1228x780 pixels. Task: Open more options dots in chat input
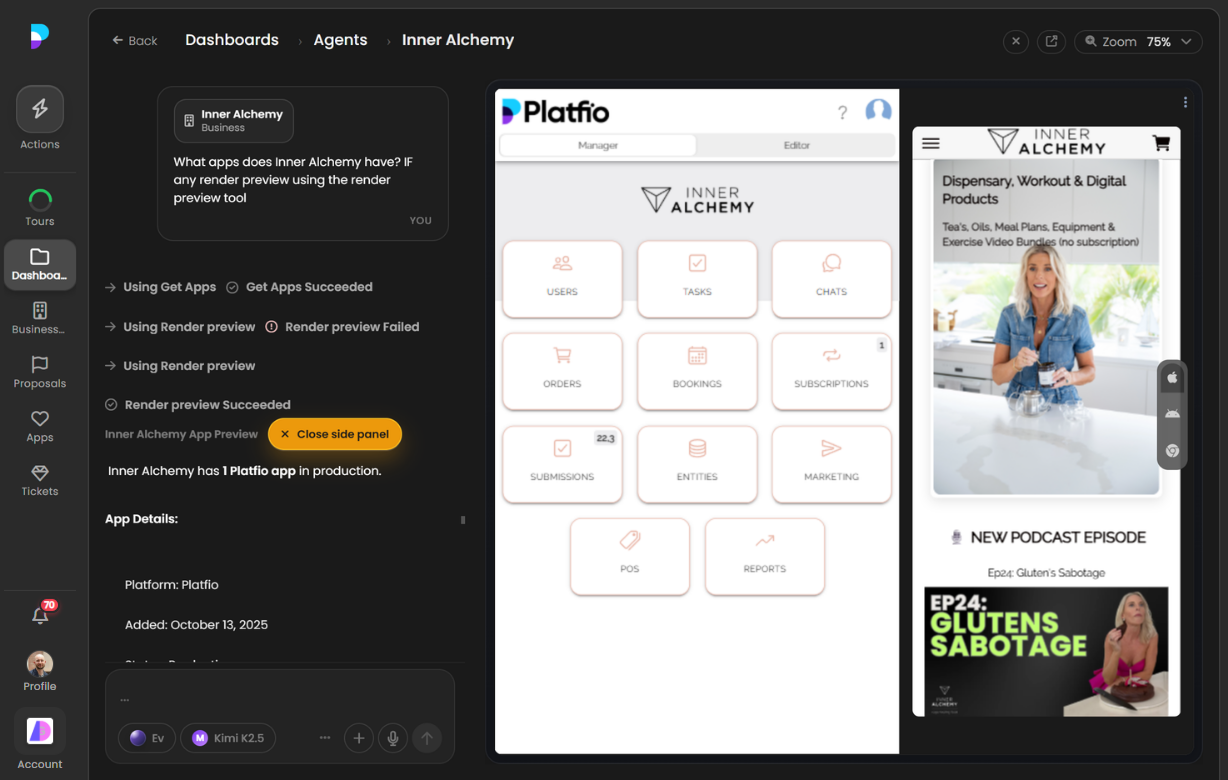325,738
